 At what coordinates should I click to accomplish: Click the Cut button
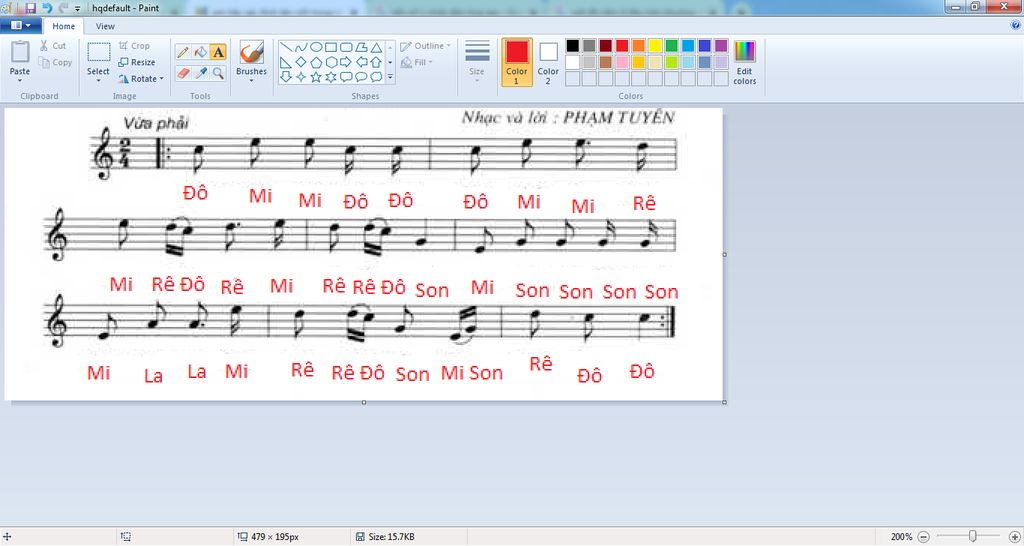click(53, 46)
